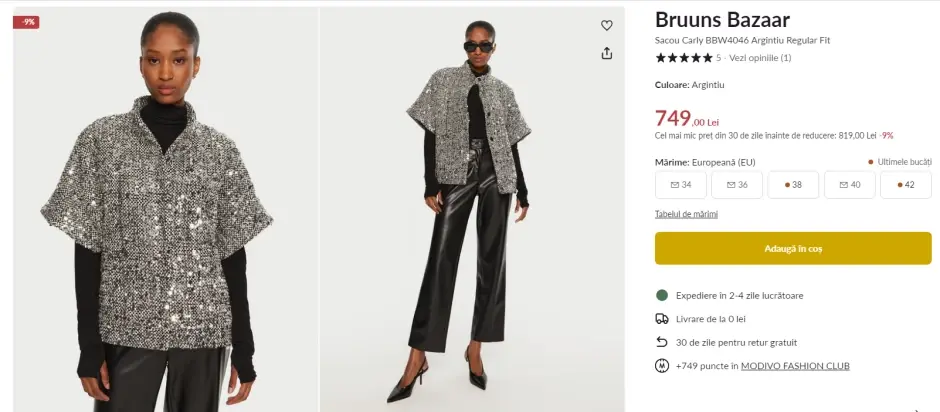Click the five-star rating
Screen dimensions: 940x412
683,58
